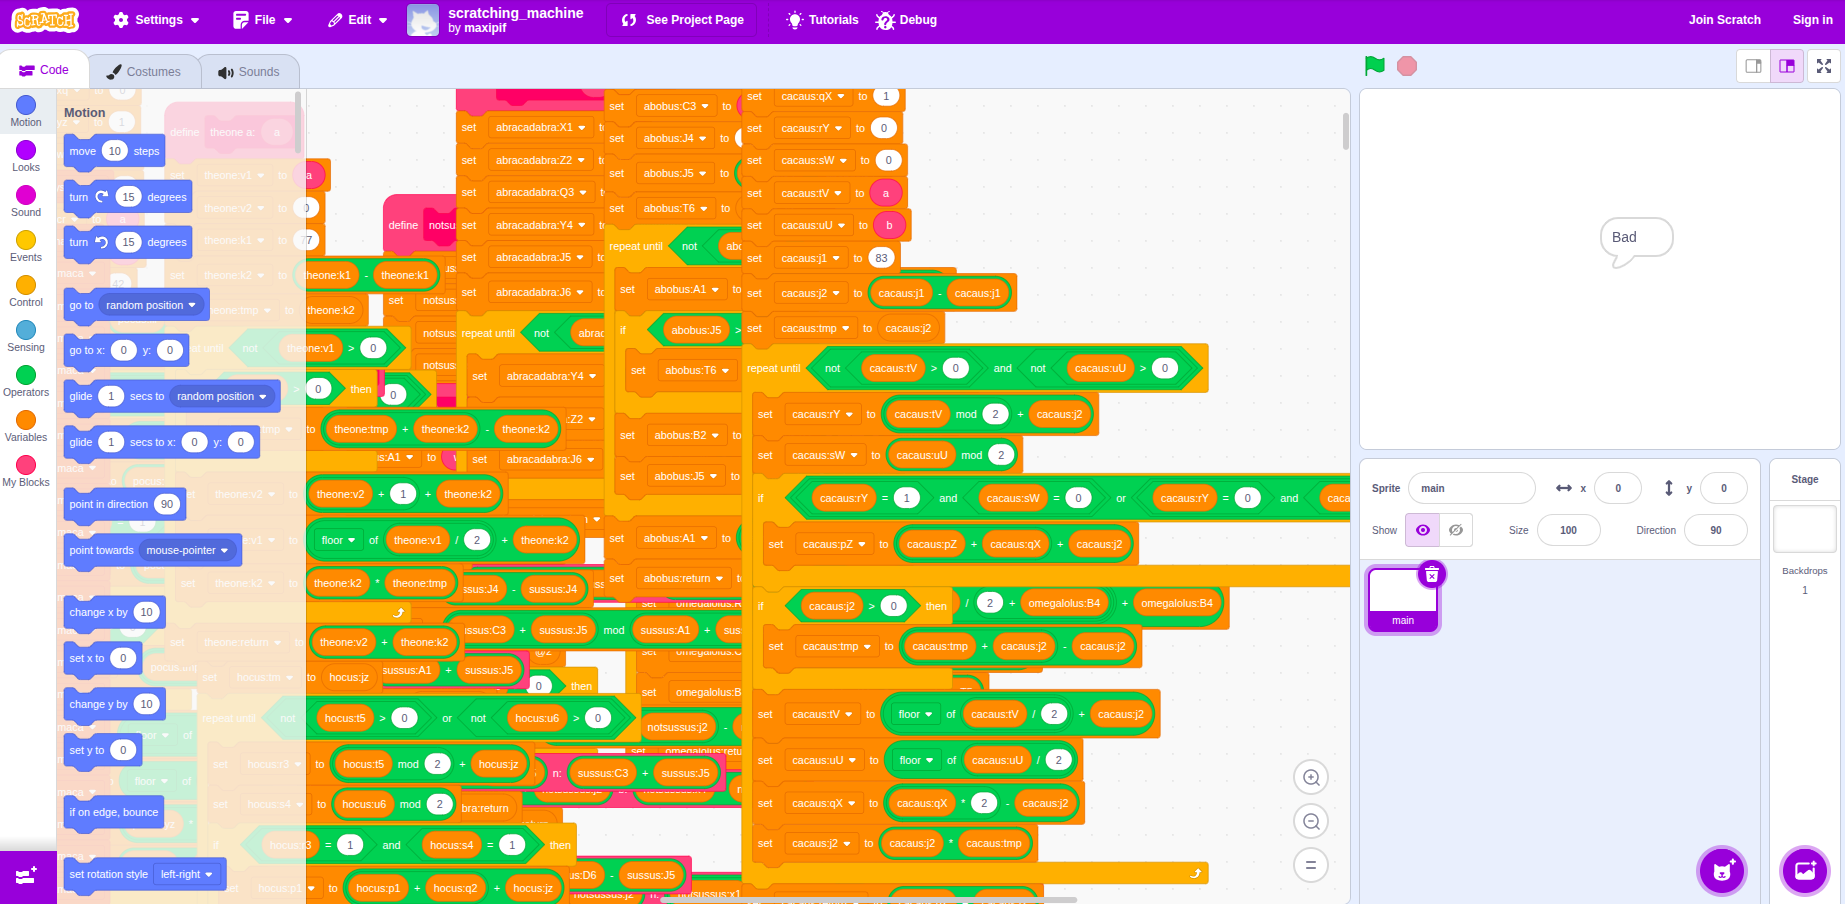The width and height of the screenshot is (1845, 904).
Task: Click the green flag to run project
Action: pyautogui.click(x=1375, y=66)
